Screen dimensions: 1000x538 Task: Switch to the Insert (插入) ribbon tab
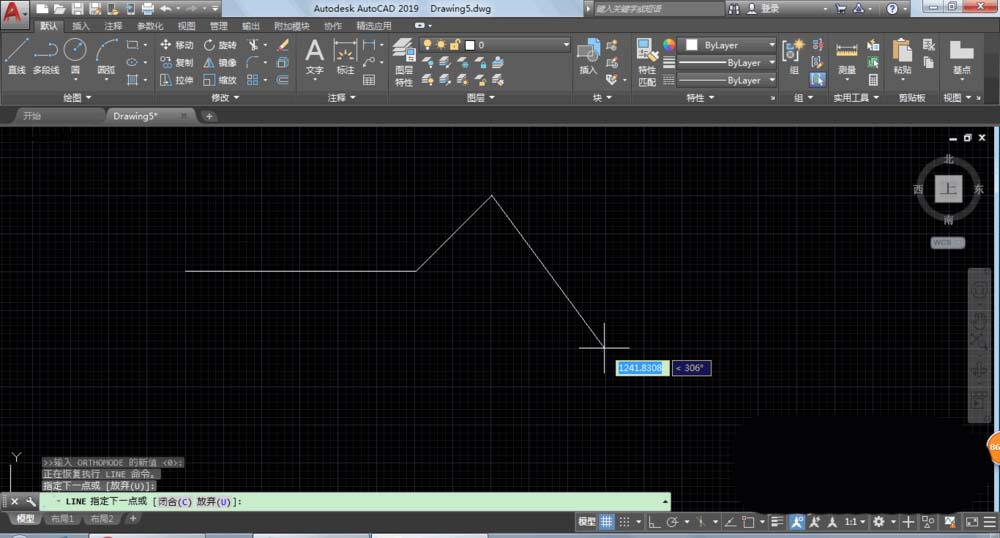click(81, 26)
